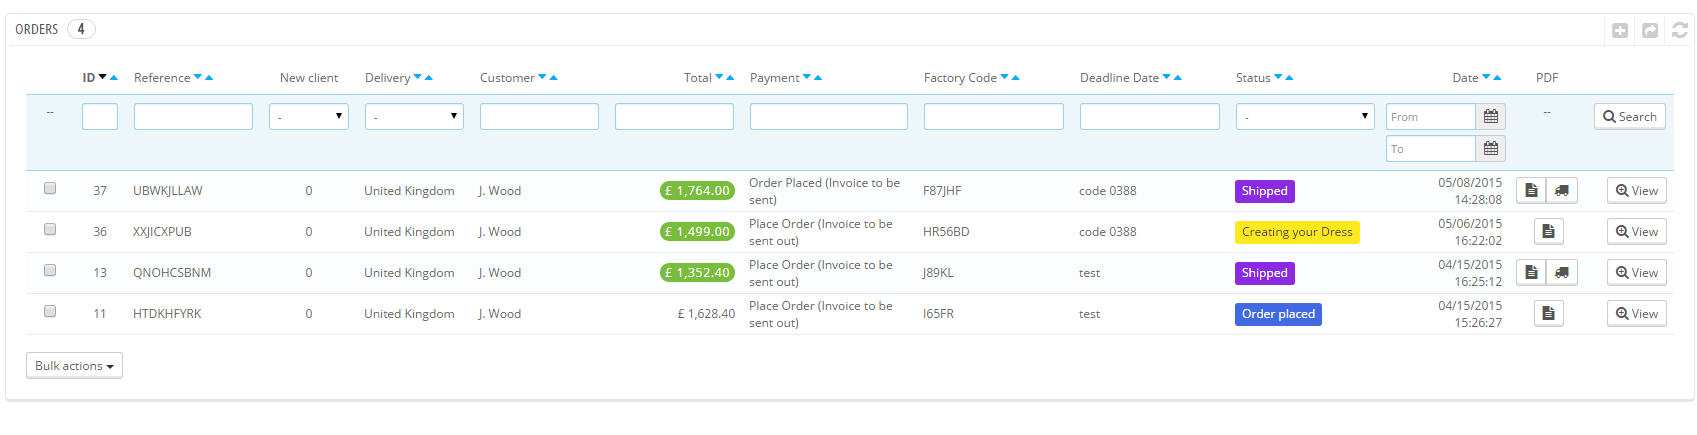Screen dimensions: 1697x435
Task: Open invoice PDF for order XXJICXPUB
Action: (x=1548, y=232)
